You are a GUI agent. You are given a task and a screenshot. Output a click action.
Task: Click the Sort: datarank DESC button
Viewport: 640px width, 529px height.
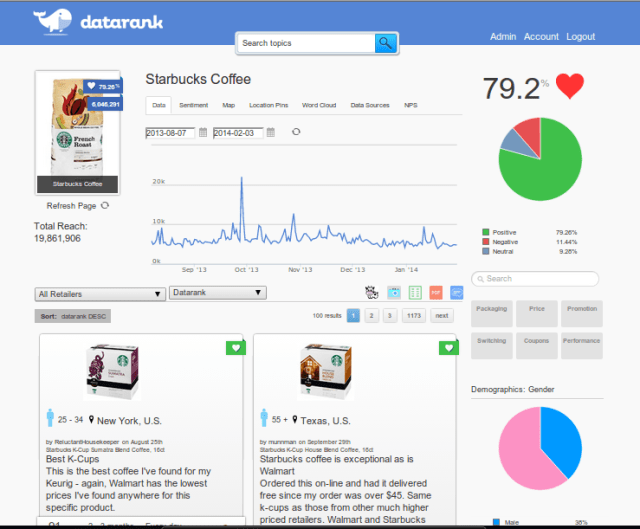[73, 316]
